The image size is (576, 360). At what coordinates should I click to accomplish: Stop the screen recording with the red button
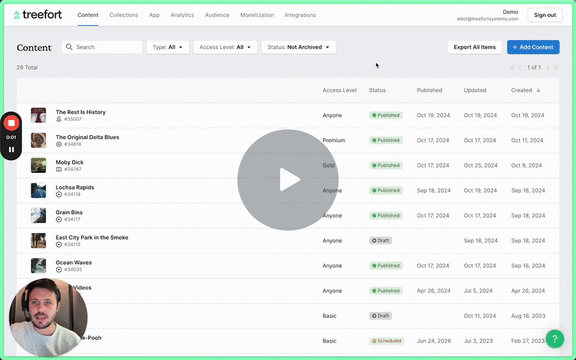pos(11,123)
